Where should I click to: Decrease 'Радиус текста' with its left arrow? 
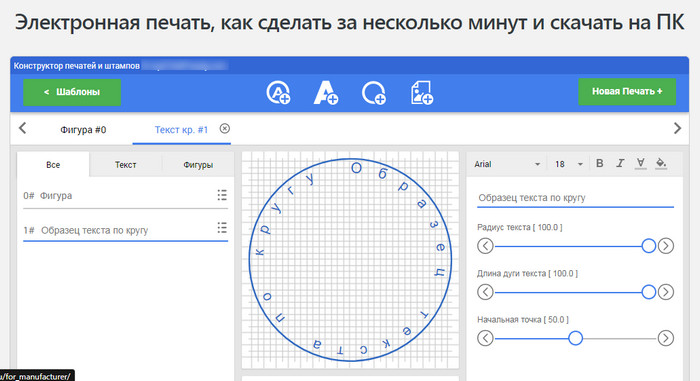(x=485, y=246)
